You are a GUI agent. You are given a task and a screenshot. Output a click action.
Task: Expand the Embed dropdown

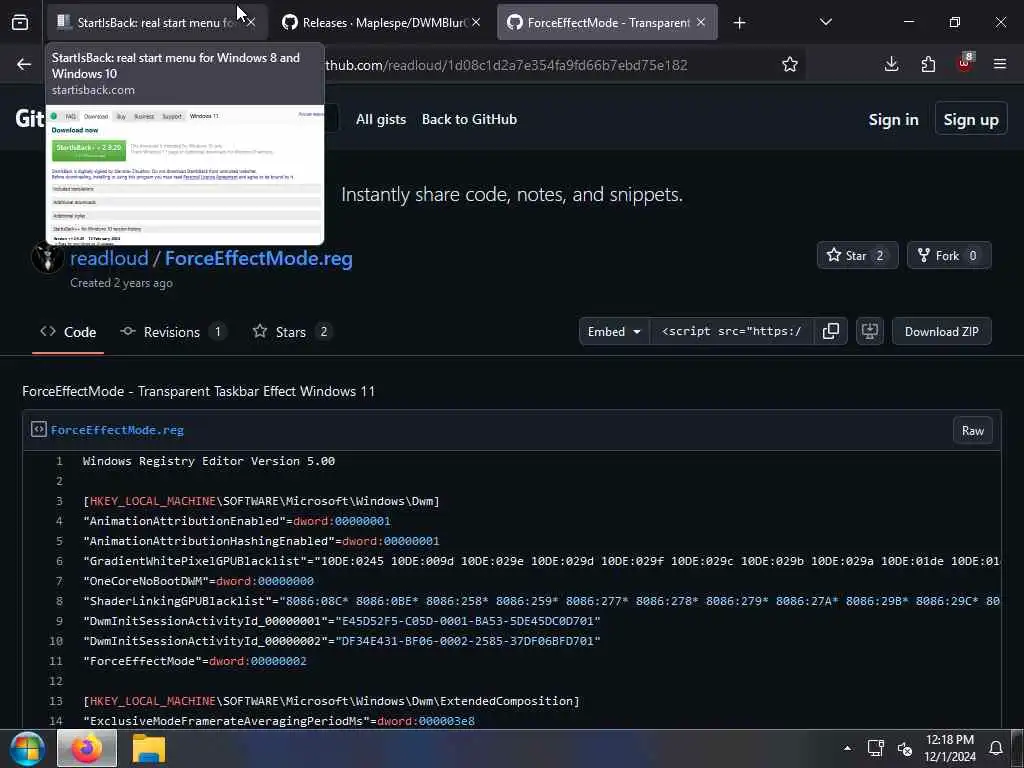(614, 331)
